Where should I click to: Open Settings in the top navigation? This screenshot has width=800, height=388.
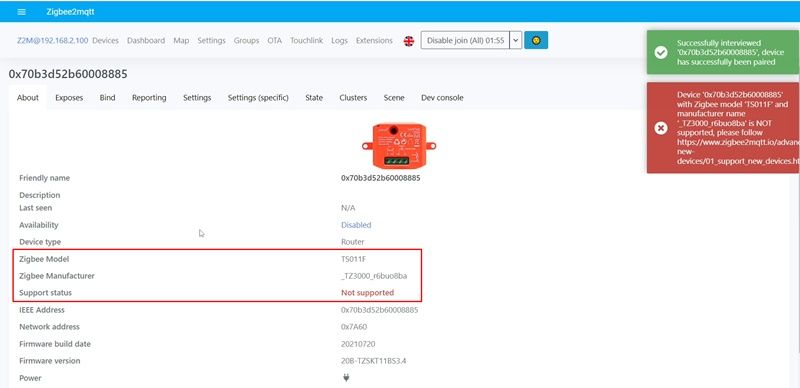coord(211,40)
